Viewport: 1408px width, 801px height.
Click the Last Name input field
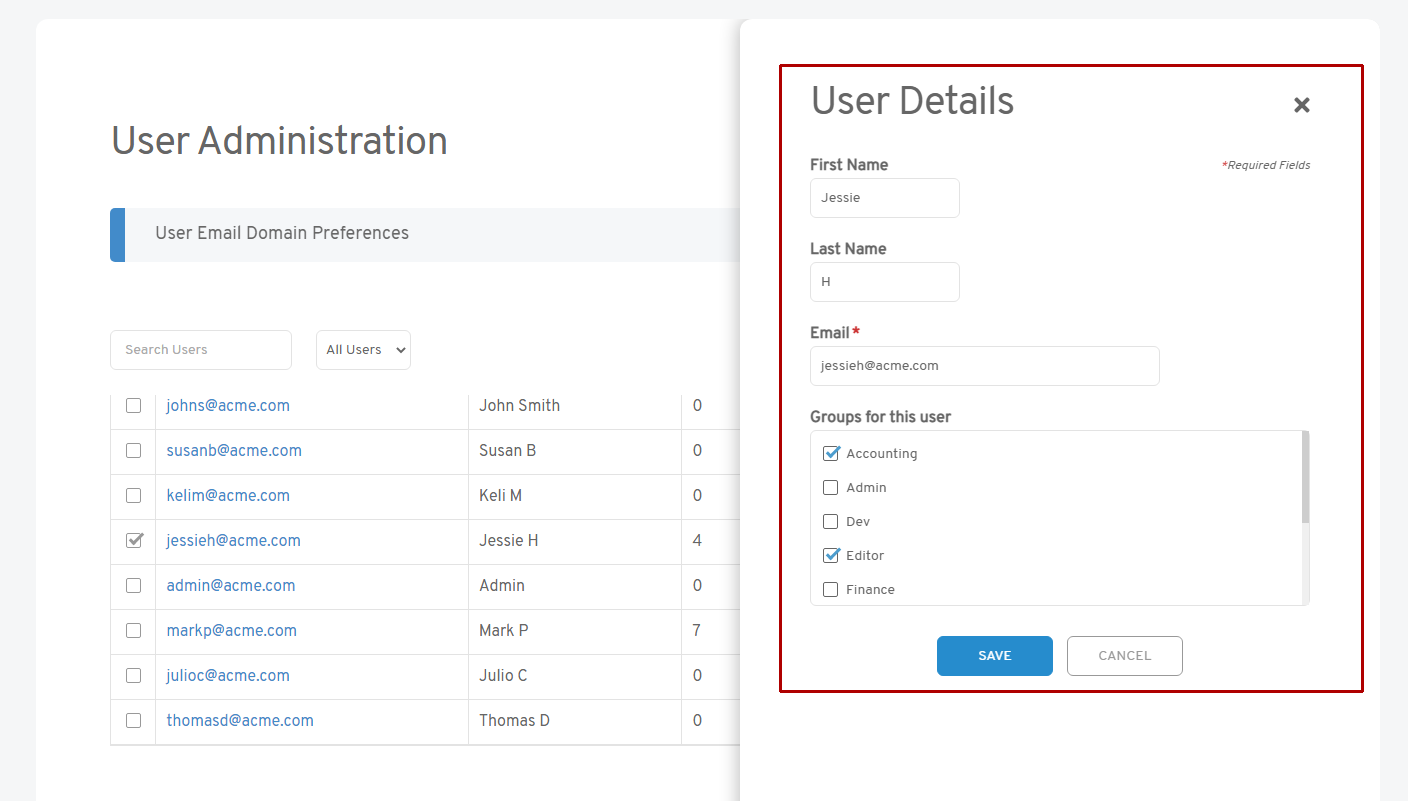click(884, 282)
